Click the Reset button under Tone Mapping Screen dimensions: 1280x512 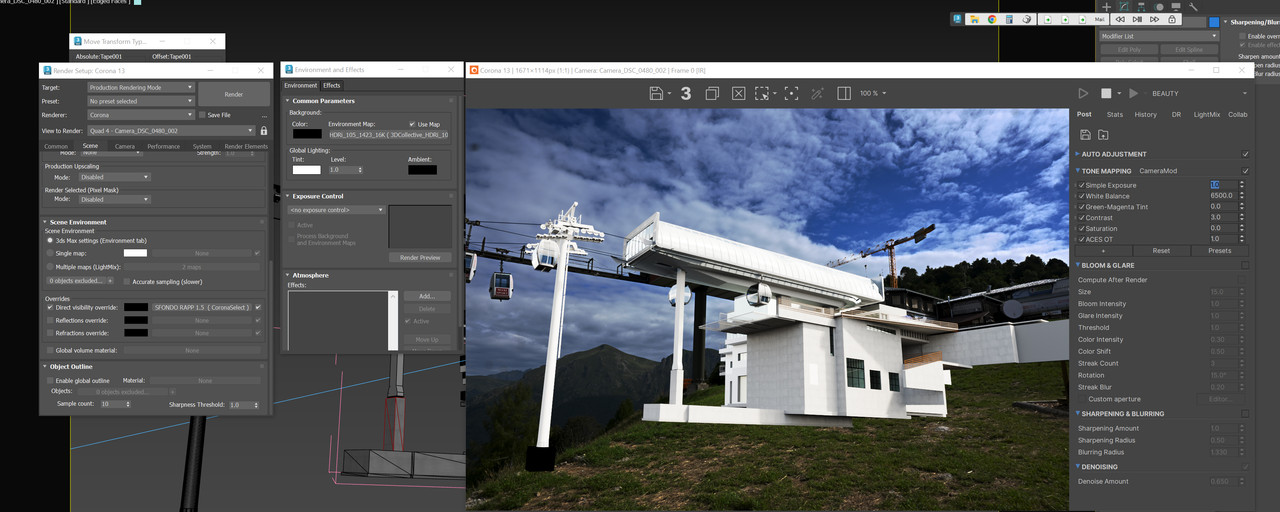(1161, 251)
